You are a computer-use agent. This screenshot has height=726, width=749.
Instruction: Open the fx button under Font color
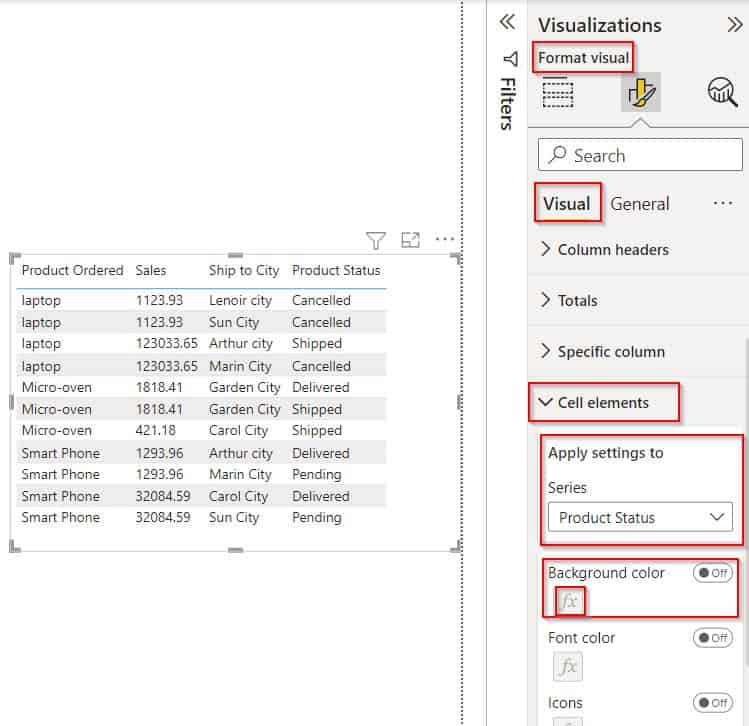(568, 666)
